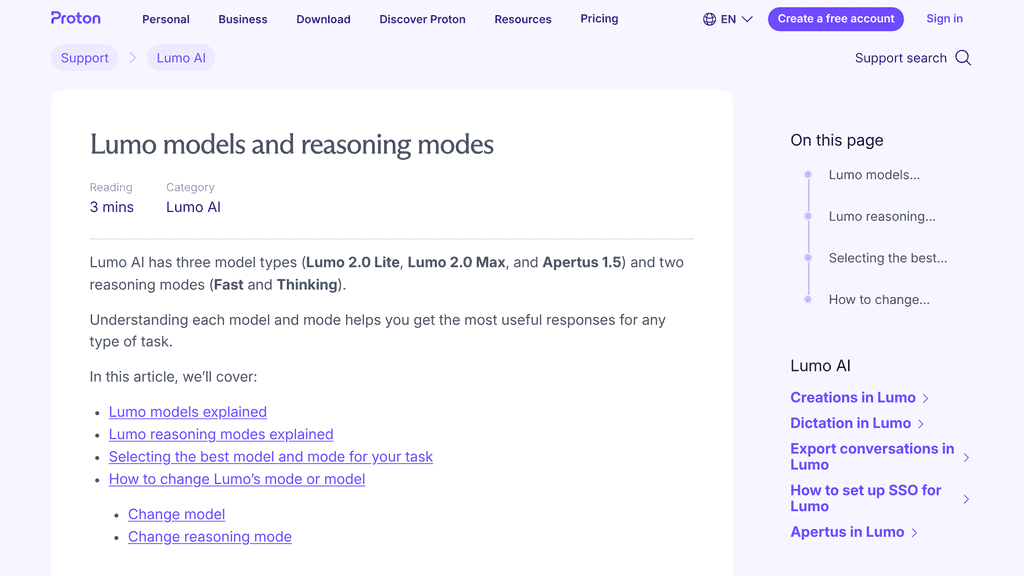Open the Support search magnifier icon
The image size is (1024, 576).
[x=963, y=58]
